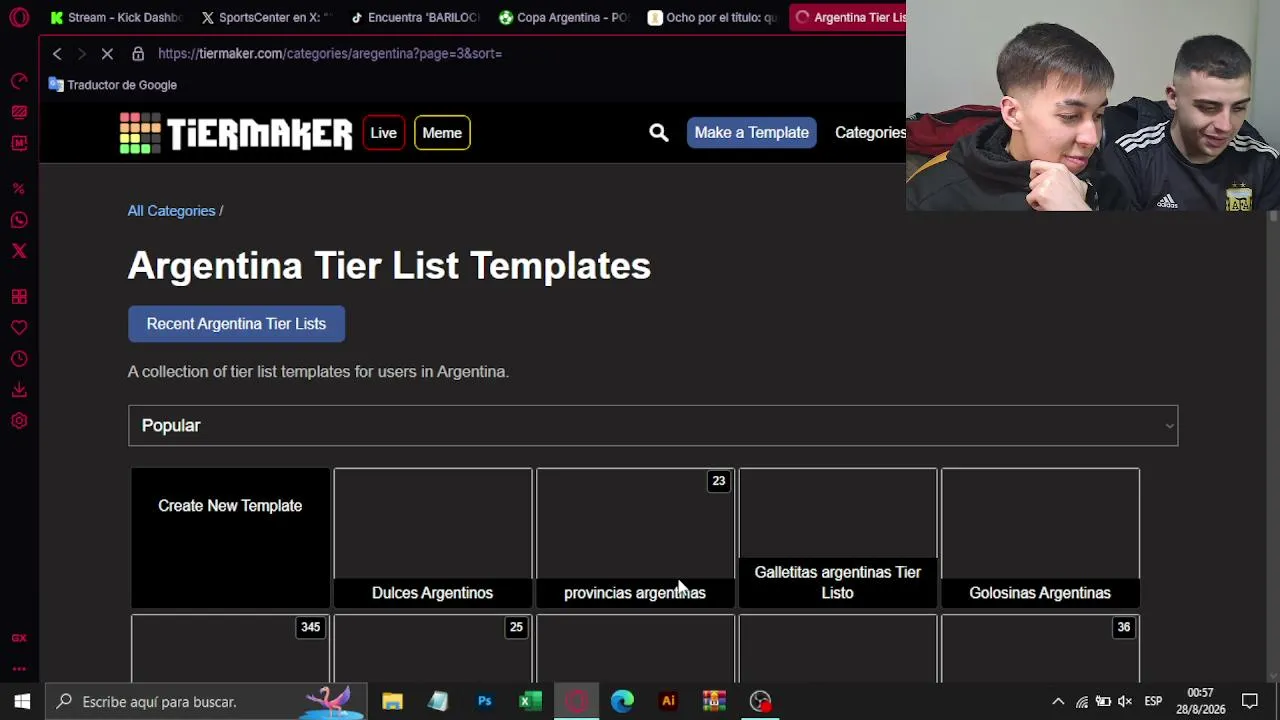This screenshot has width=1280, height=720.
Task: Click the Windows taskbar search box
Action: (206, 701)
